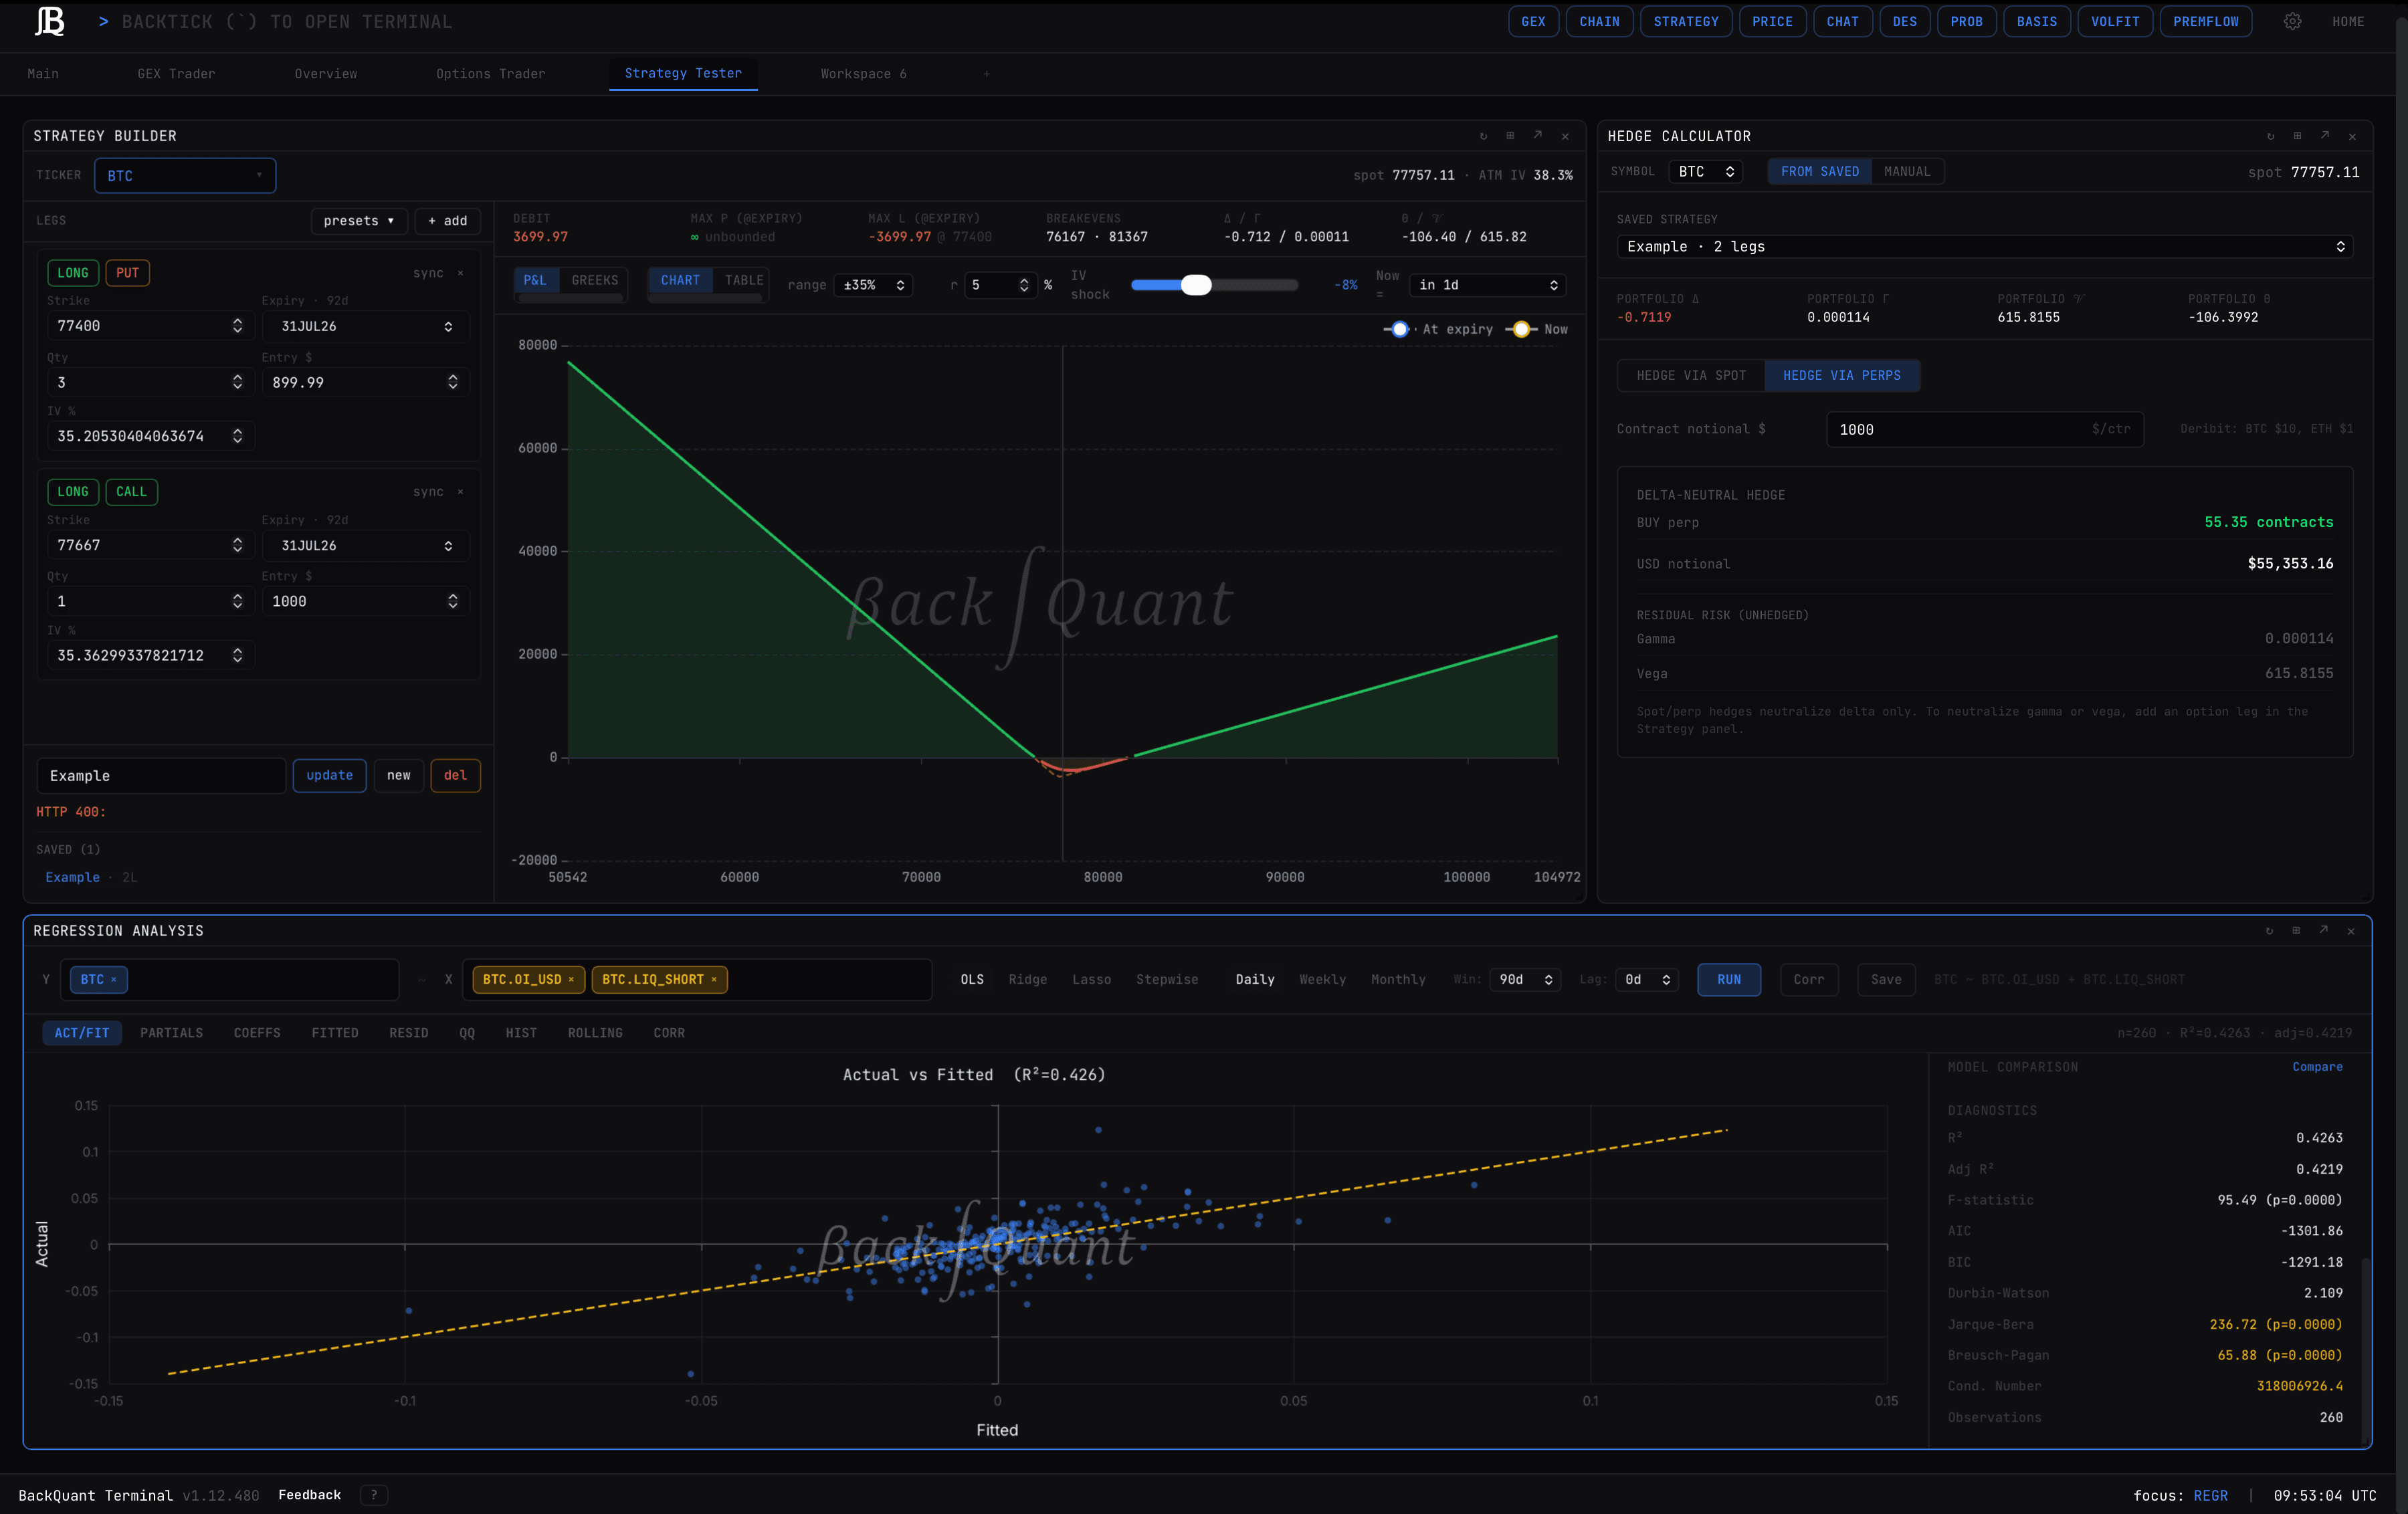Open the COEFFS regression tab
2408x1514 pixels.
click(257, 1033)
